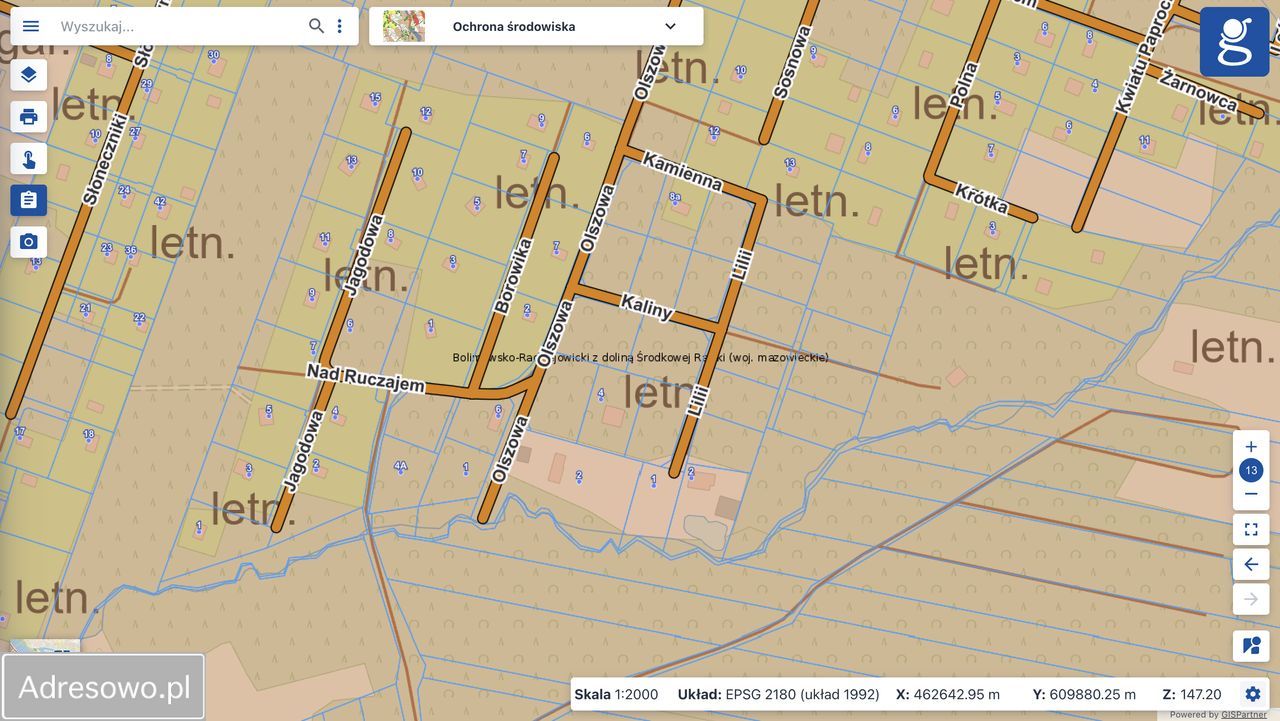Click the Kamienna street label
This screenshot has width=1280, height=721.
(682, 170)
